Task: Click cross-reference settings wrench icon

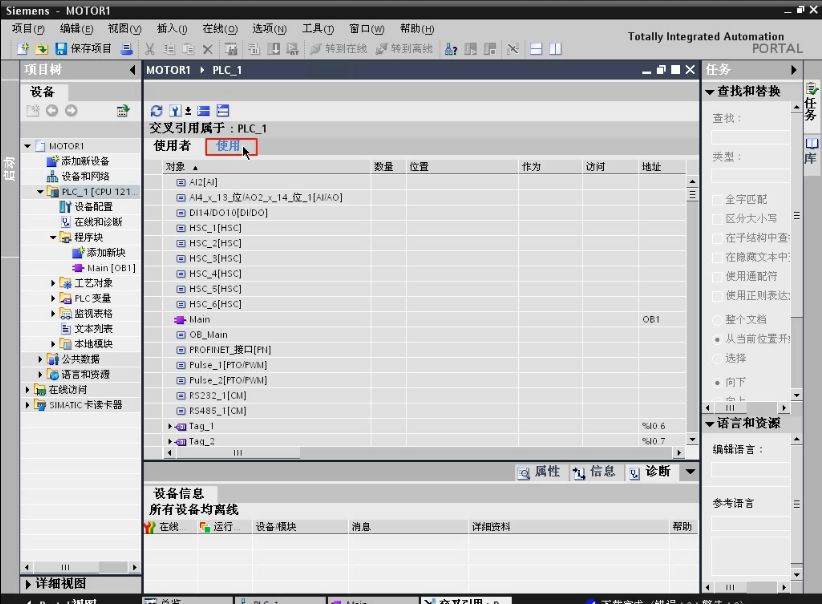Action: [x=176, y=111]
